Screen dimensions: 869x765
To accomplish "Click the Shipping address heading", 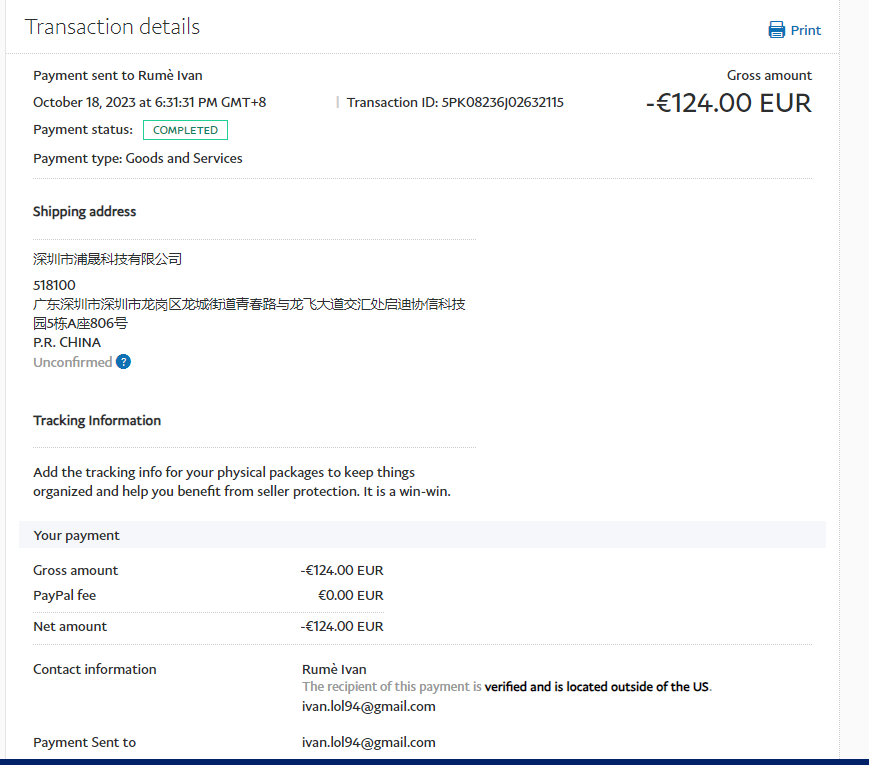I will 84,211.
